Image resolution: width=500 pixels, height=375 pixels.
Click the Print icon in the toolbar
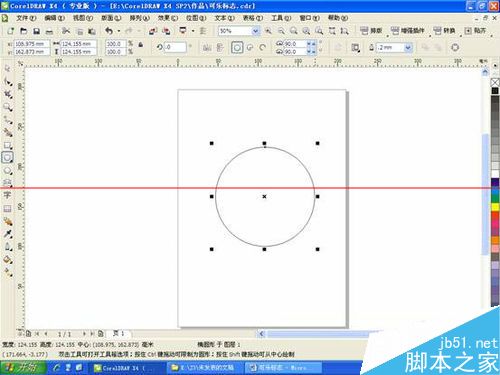click(49, 31)
